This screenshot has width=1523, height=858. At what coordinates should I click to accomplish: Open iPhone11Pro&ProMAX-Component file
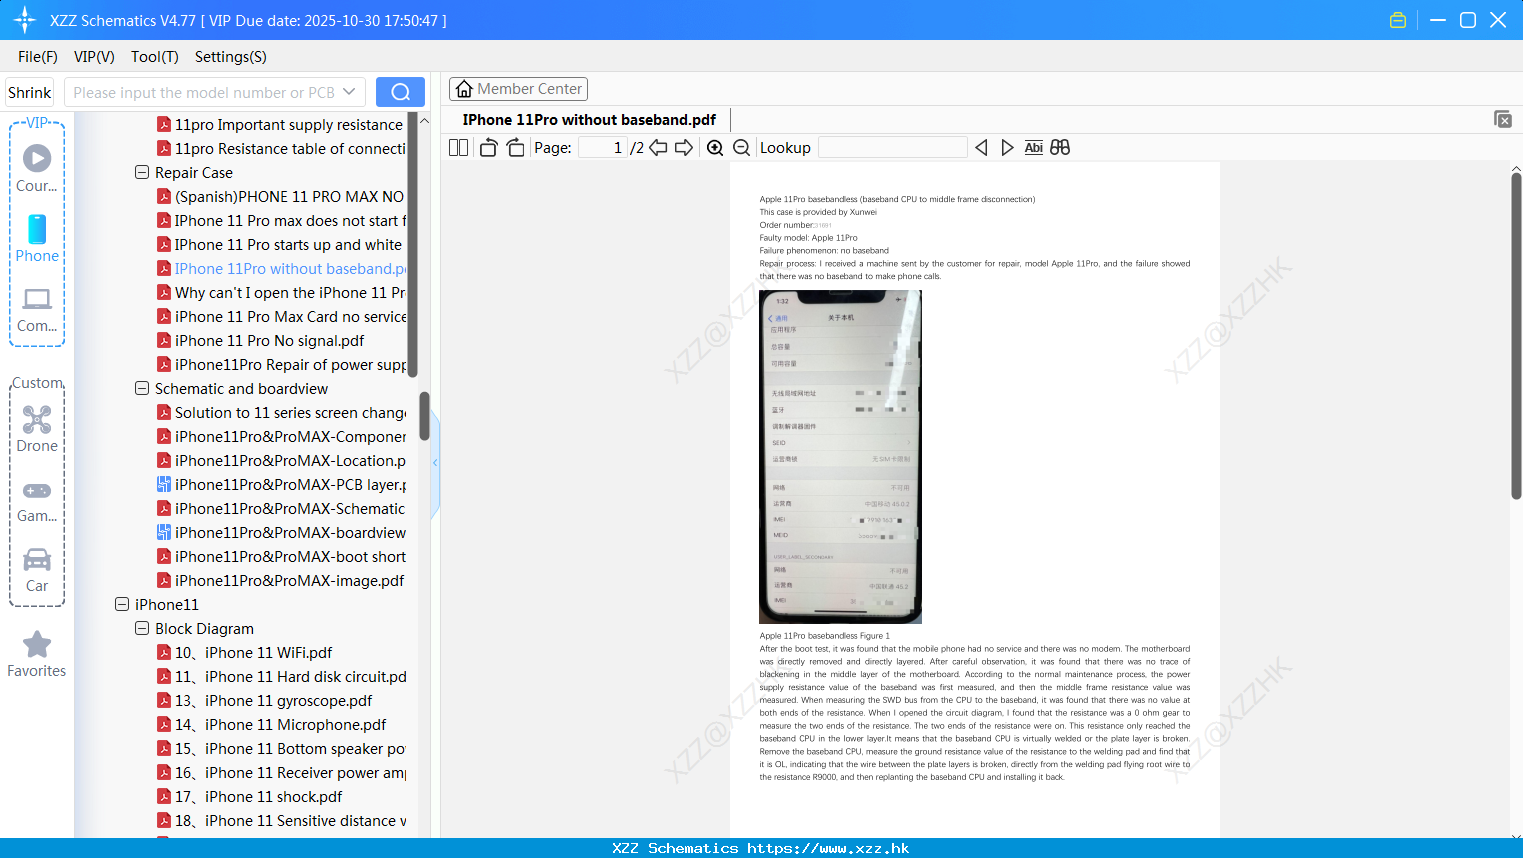pos(281,436)
